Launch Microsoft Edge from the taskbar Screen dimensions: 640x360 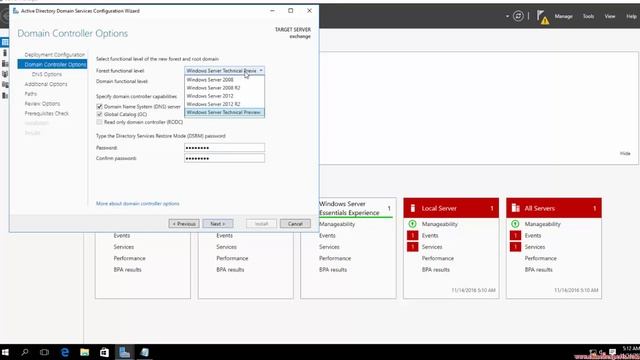[x=64, y=352]
